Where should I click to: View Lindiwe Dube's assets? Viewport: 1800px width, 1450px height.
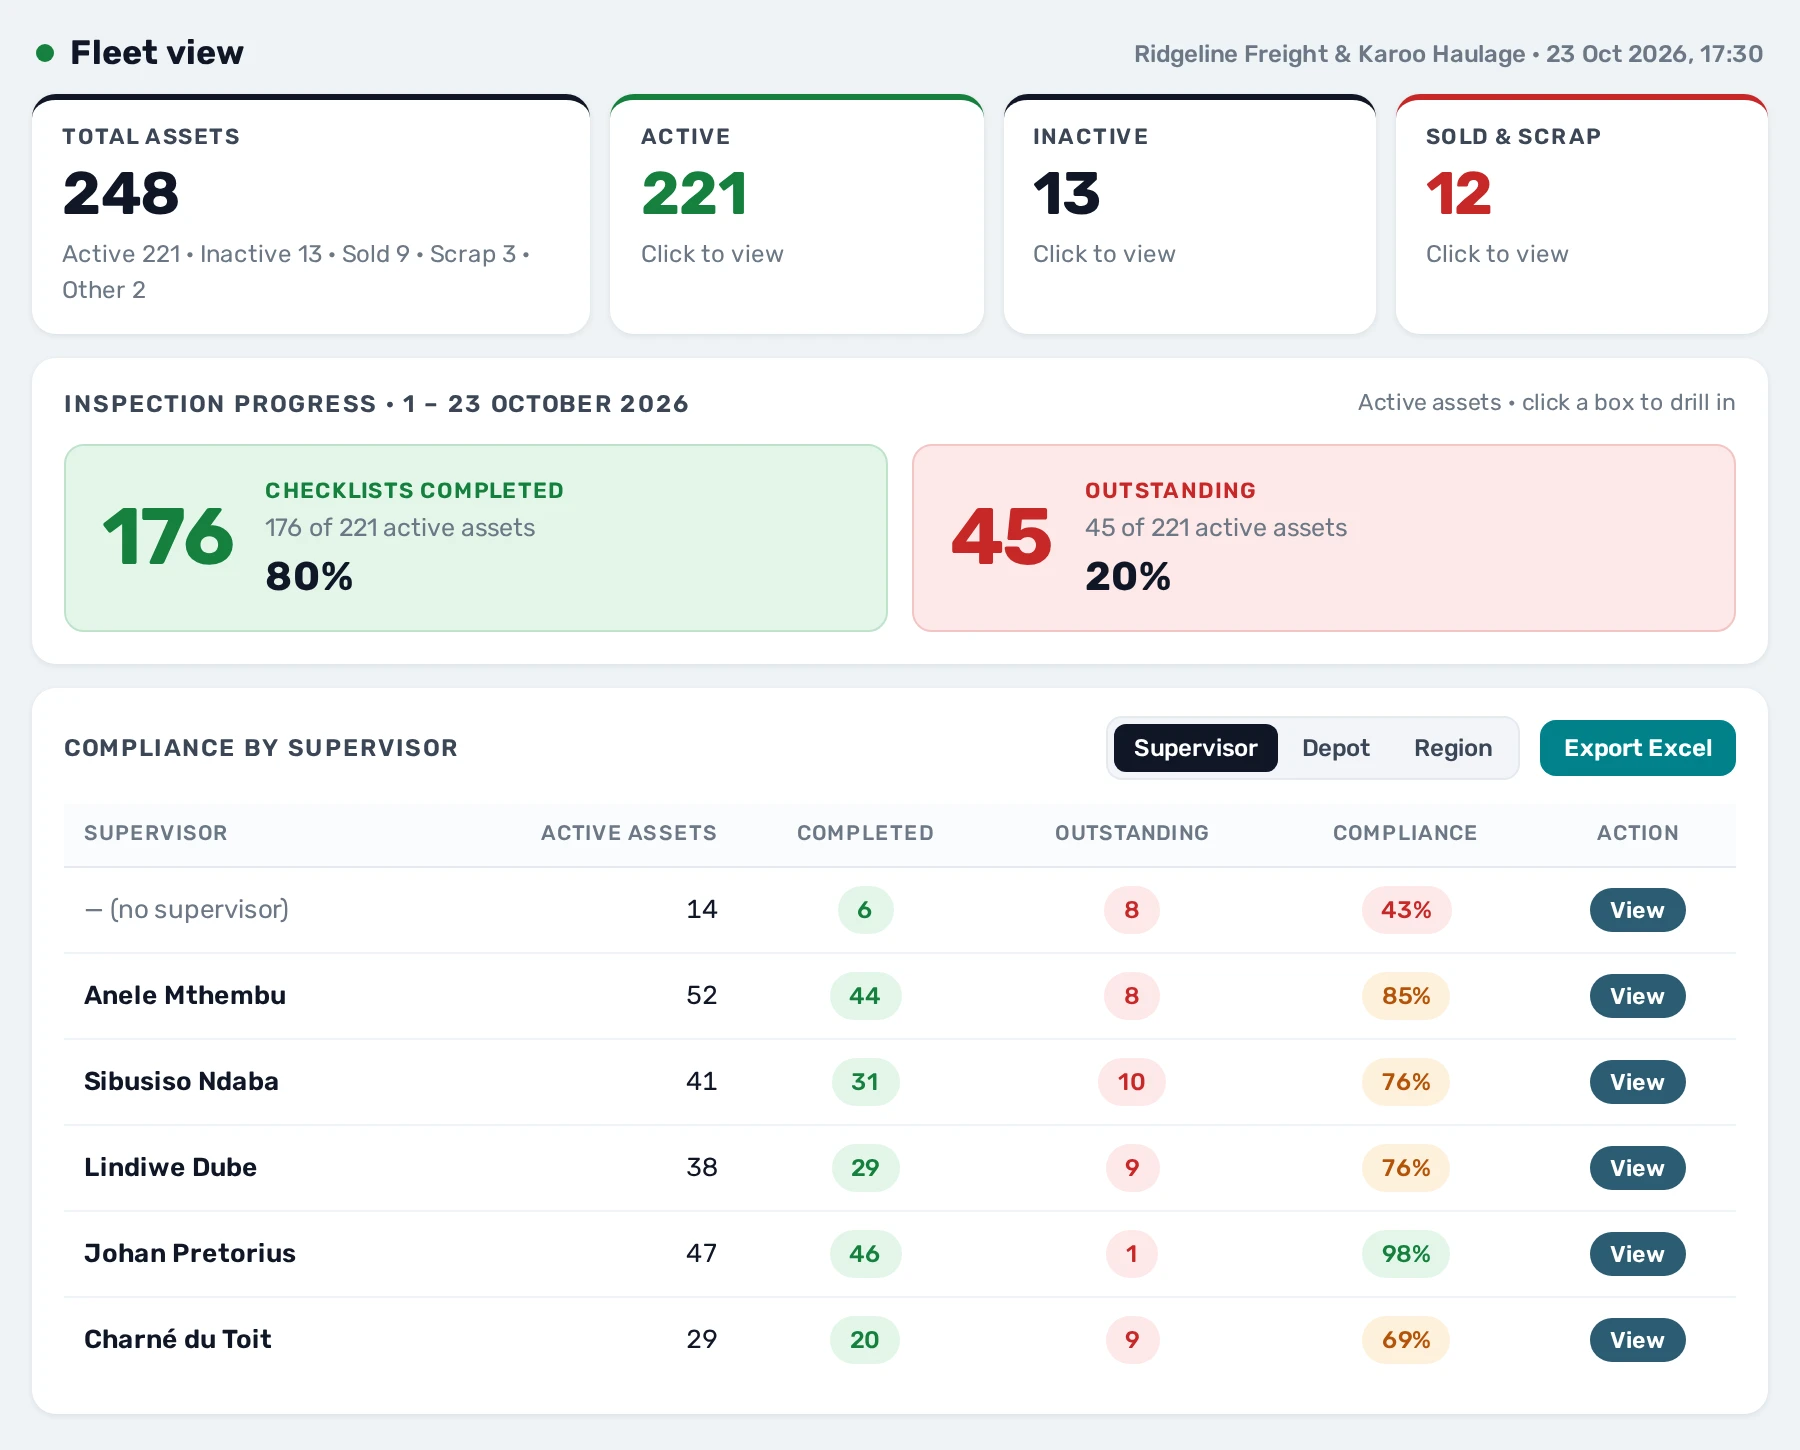coord(1638,1168)
